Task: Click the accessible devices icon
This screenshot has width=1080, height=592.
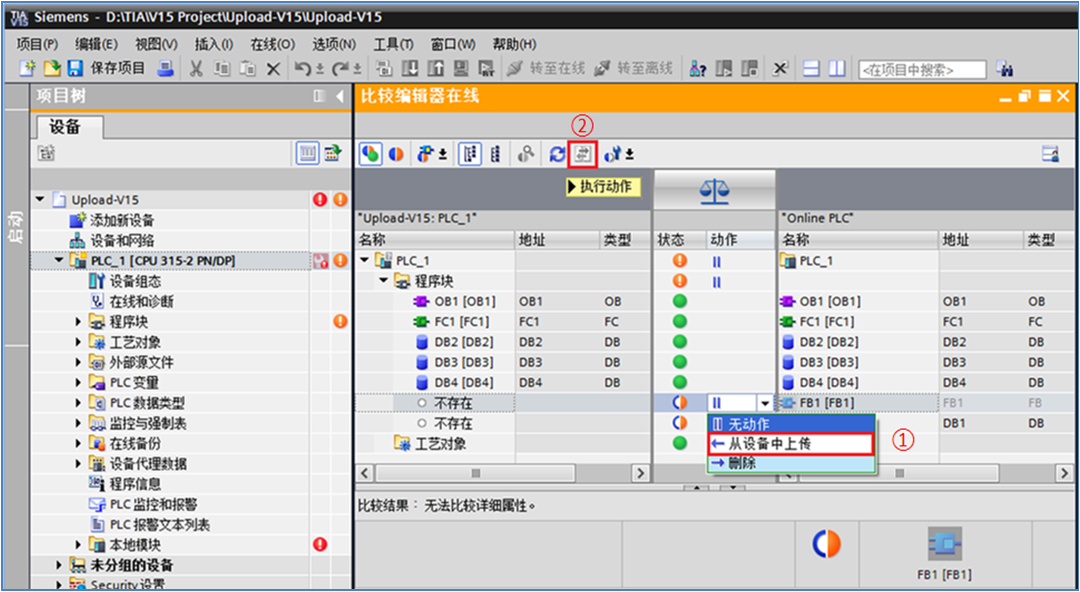Action: click(x=698, y=68)
